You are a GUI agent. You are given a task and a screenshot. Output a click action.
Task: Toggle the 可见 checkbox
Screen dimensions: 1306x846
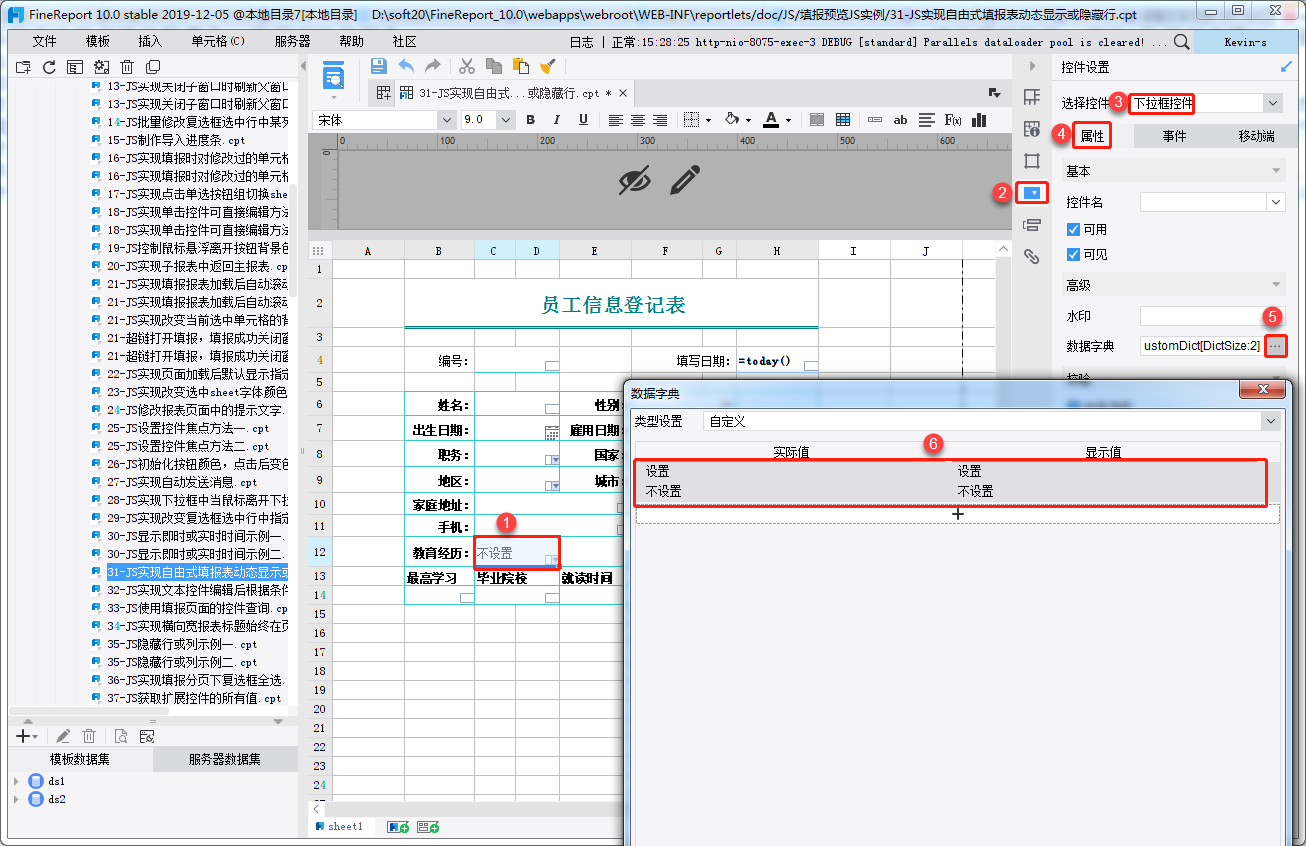coord(1074,254)
